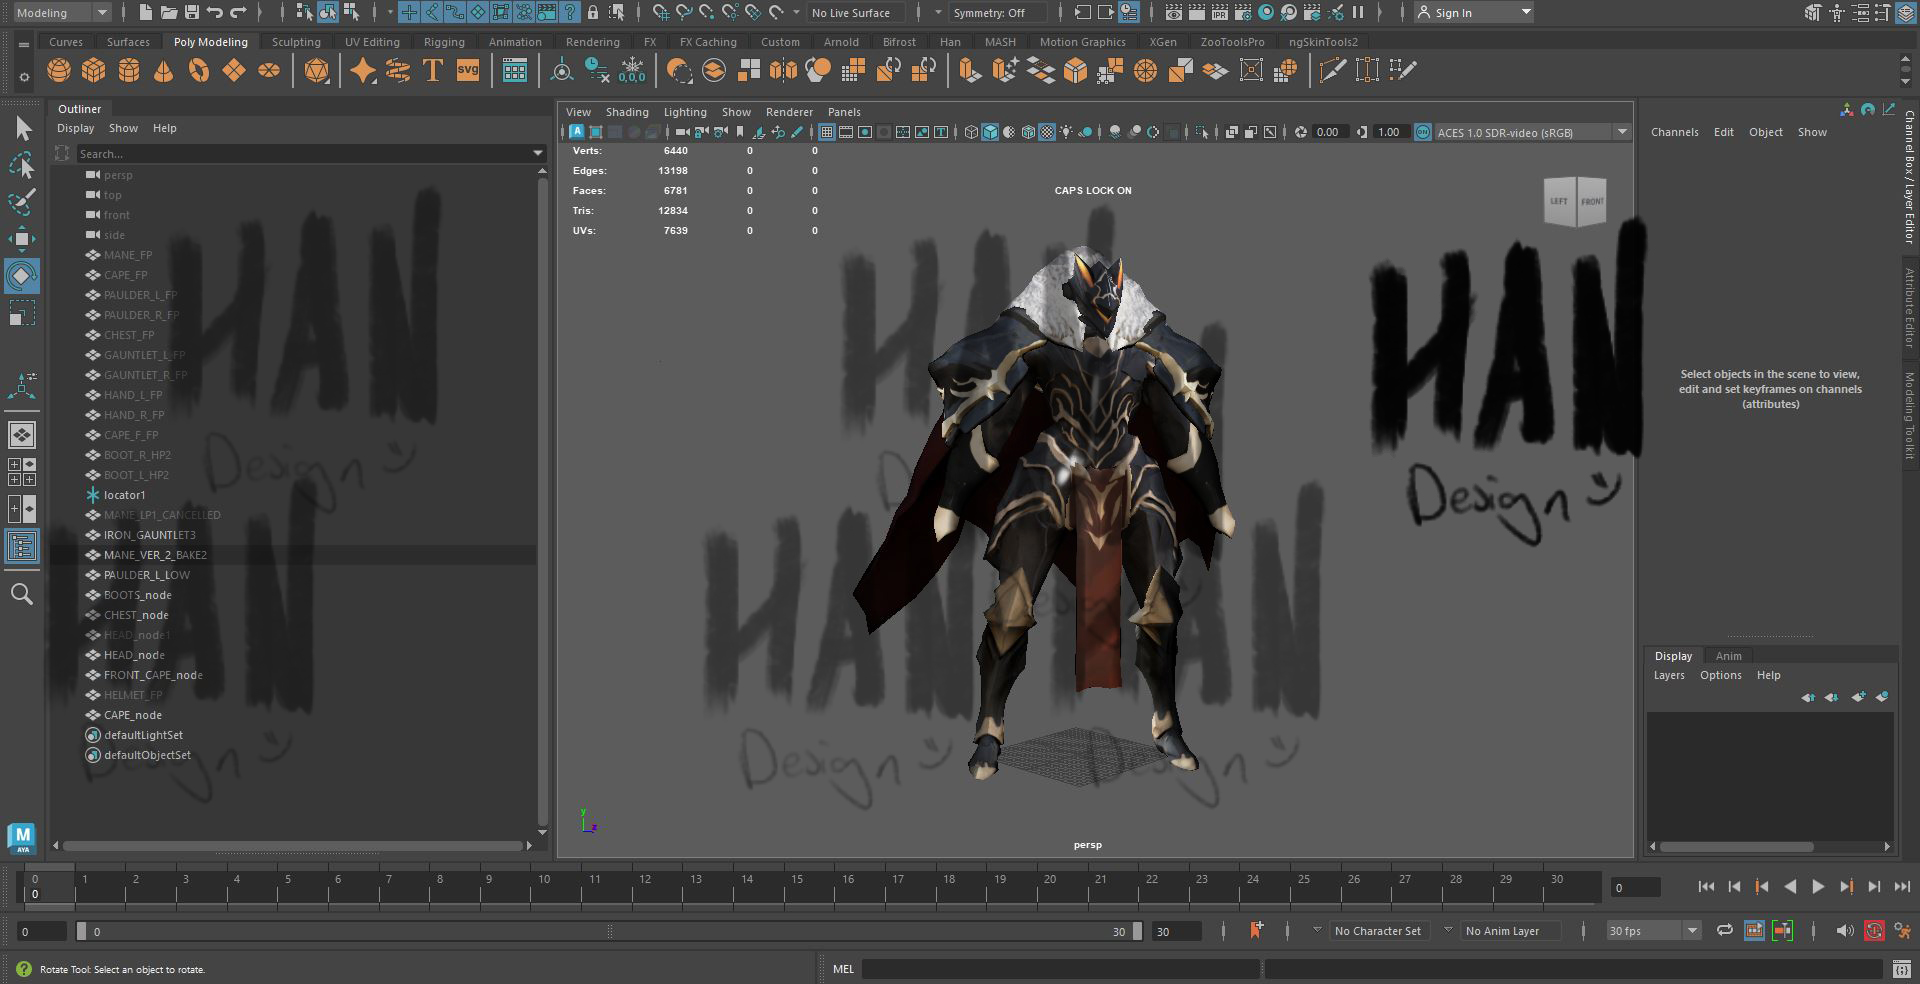Click the Outliner search field
Viewport: 1920px width, 984px height.
point(303,153)
